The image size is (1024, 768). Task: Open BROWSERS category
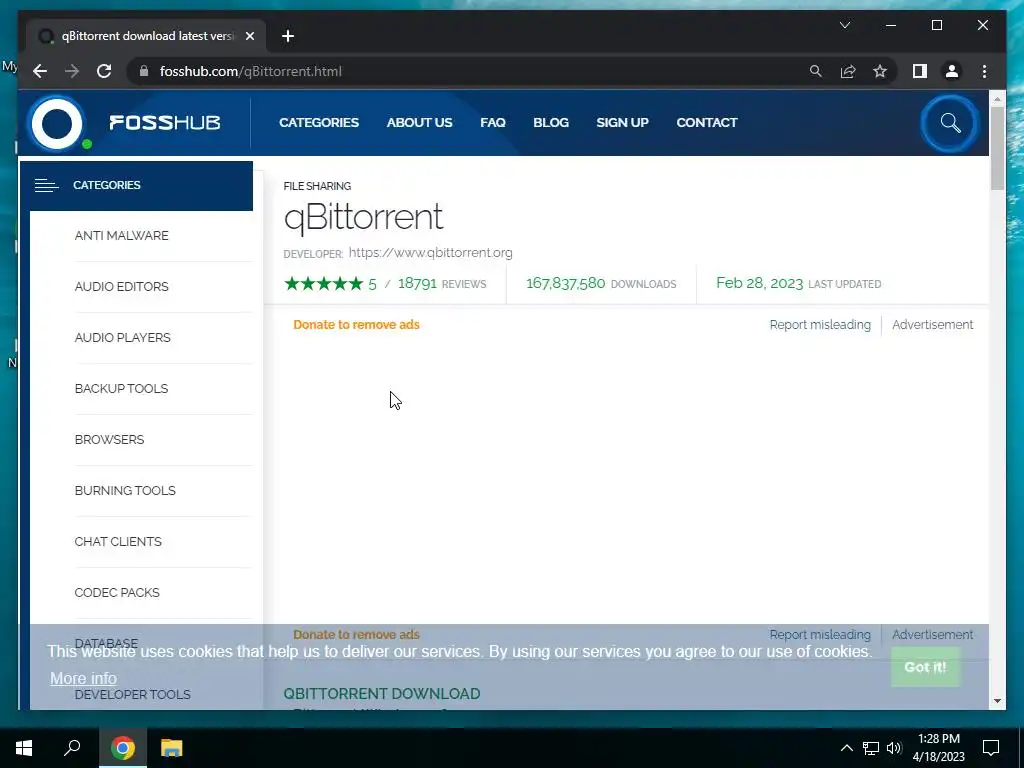click(109, 440)
